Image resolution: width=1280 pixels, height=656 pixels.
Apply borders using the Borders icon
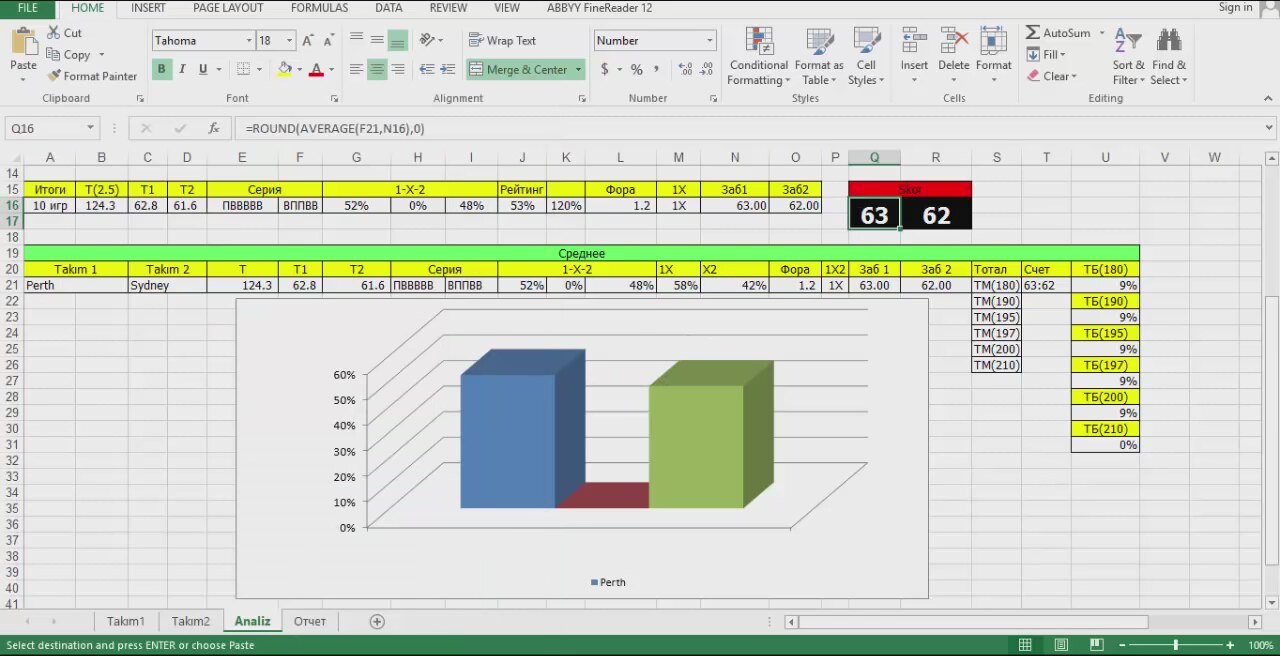(242, 69)
